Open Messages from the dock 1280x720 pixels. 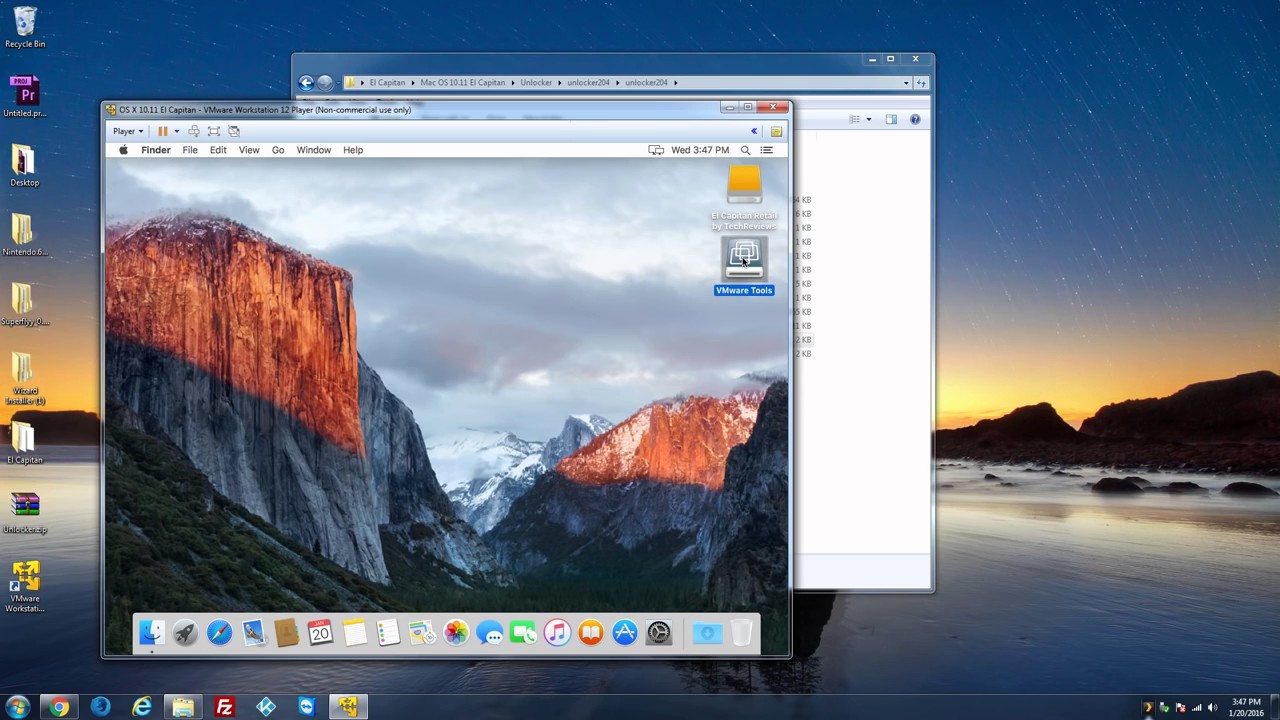coord(490,633)
